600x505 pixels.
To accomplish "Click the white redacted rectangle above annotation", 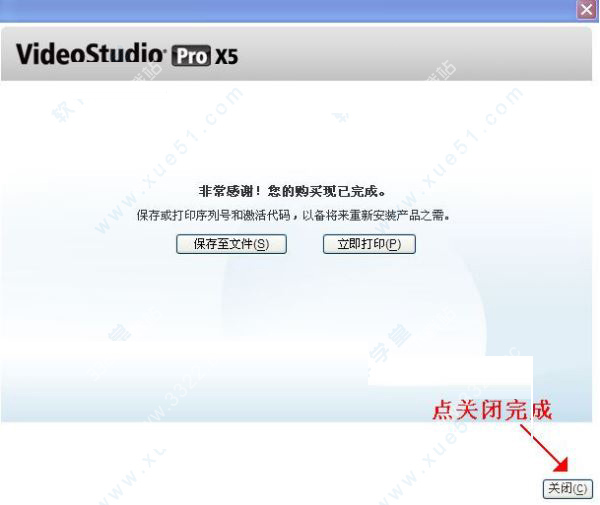I will click(450, 370).
